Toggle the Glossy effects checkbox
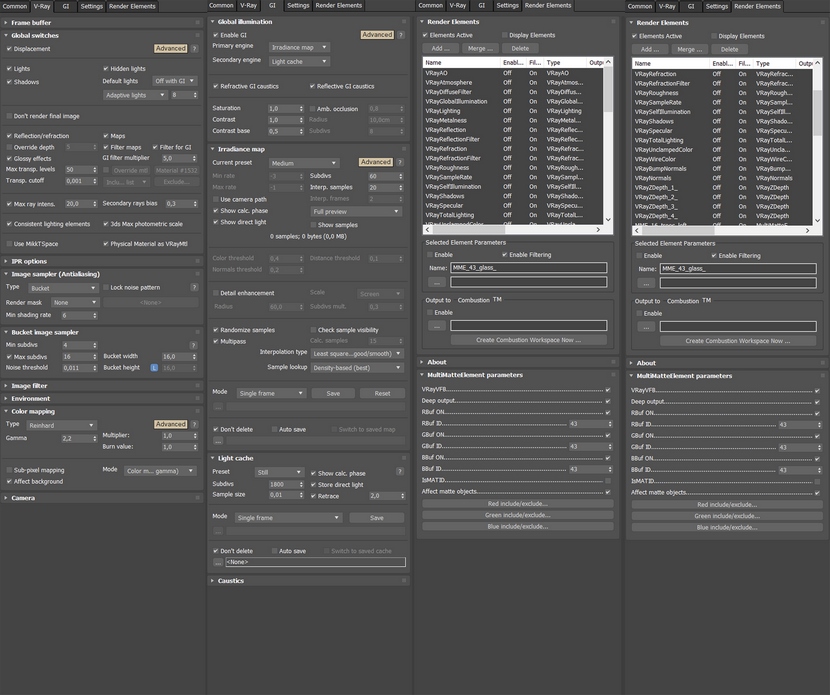The image size is (830, 695). (x=9, y=159)
